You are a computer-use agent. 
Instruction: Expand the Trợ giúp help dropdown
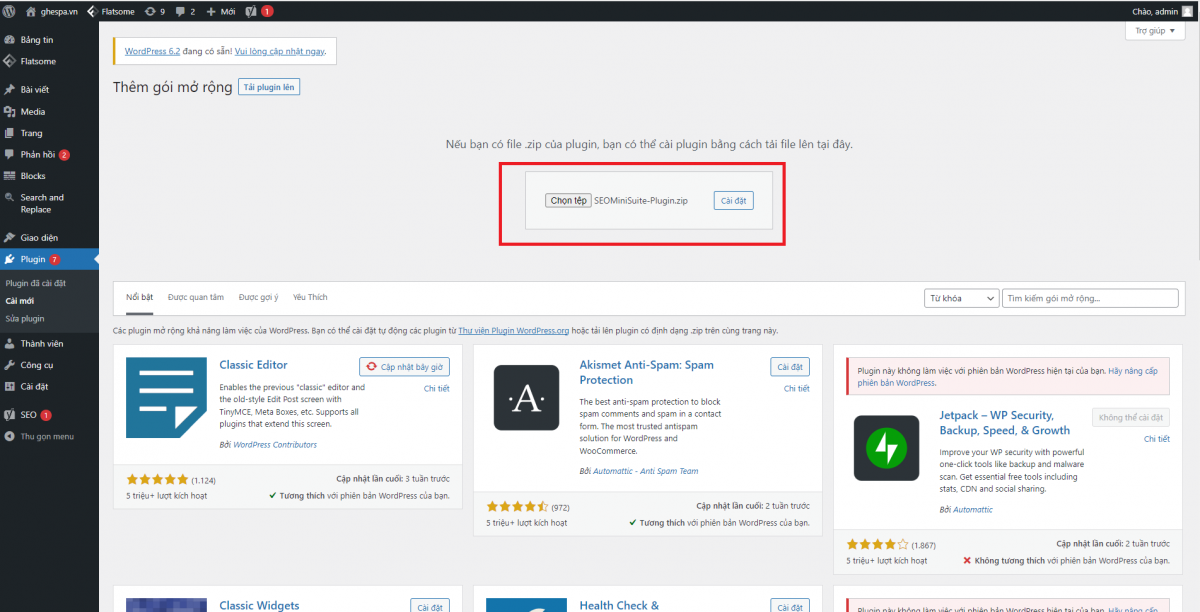coord(1155,31)
